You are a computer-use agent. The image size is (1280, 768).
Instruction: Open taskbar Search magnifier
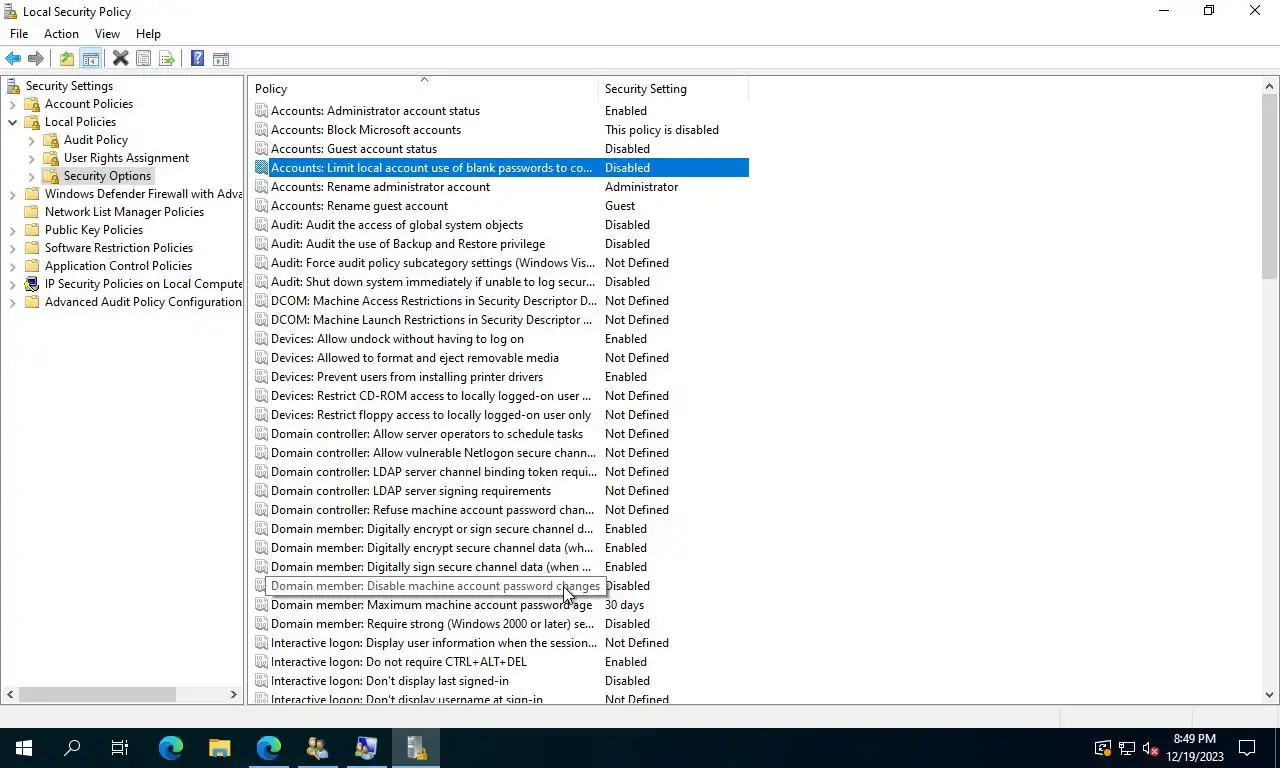72,747
